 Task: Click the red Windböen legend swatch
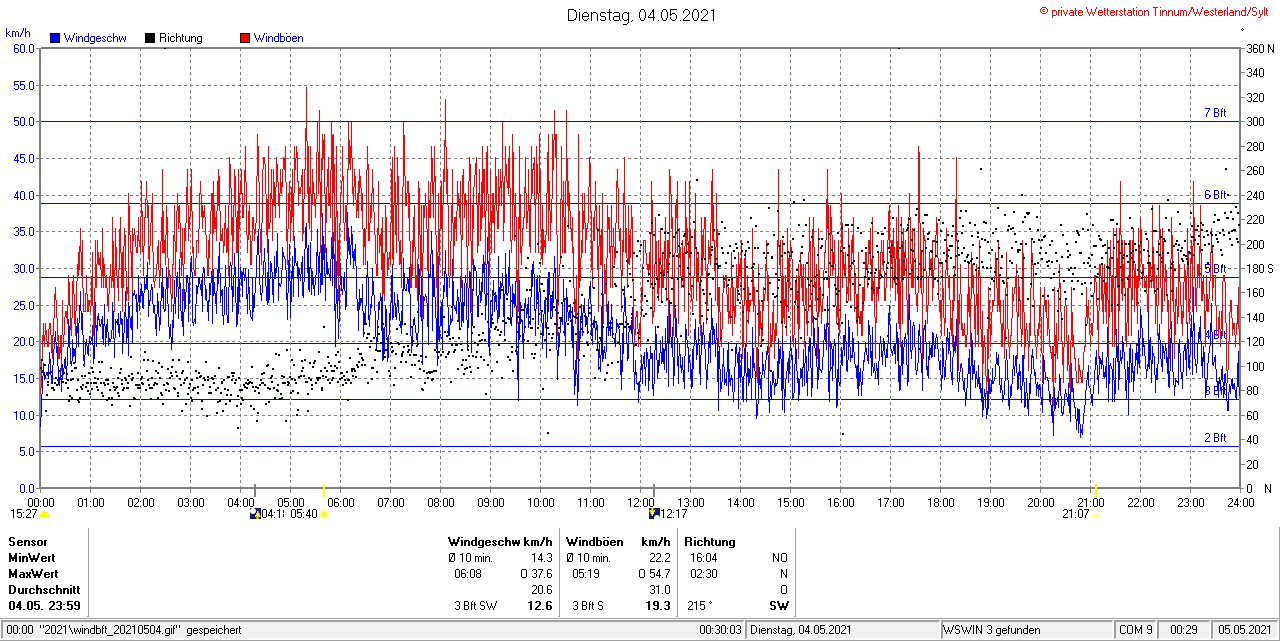click(x=245, y=38)
